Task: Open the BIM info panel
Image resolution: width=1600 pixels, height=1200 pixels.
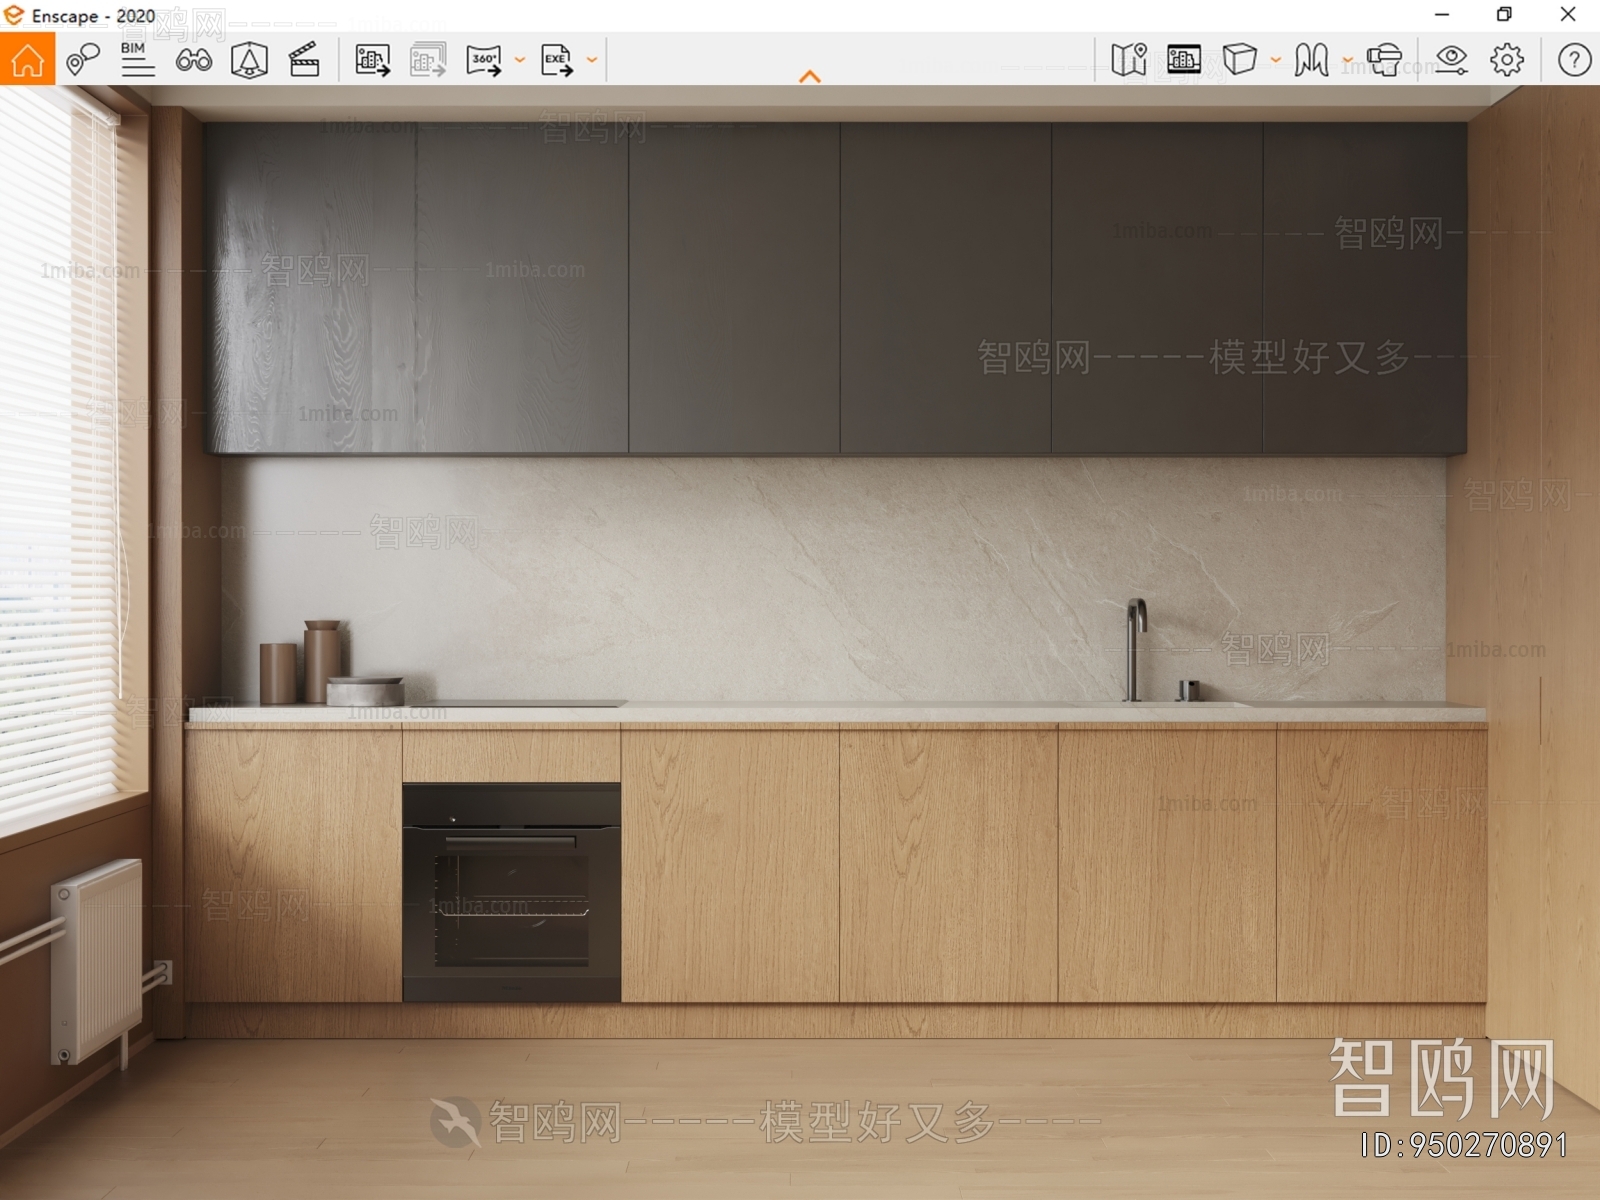Action: tap(137, 60)
